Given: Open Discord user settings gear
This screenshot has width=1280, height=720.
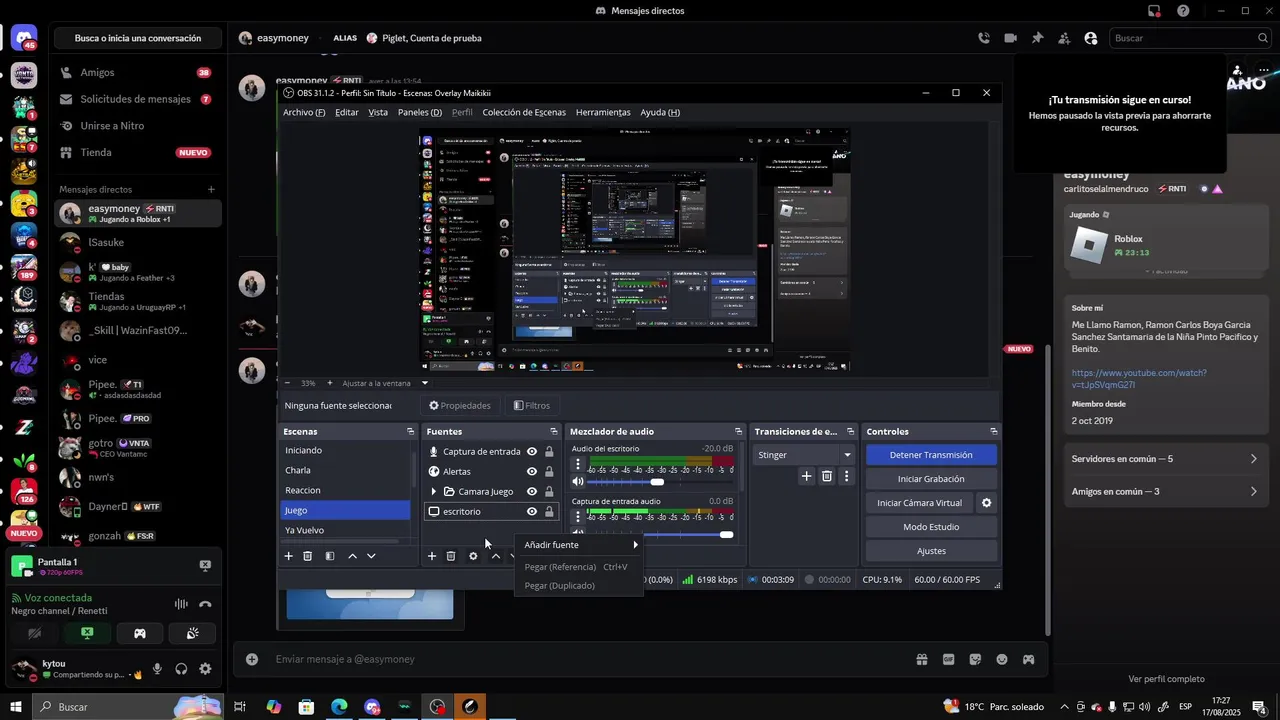Looking at the screenshot, I should click(x=205, y=669).
